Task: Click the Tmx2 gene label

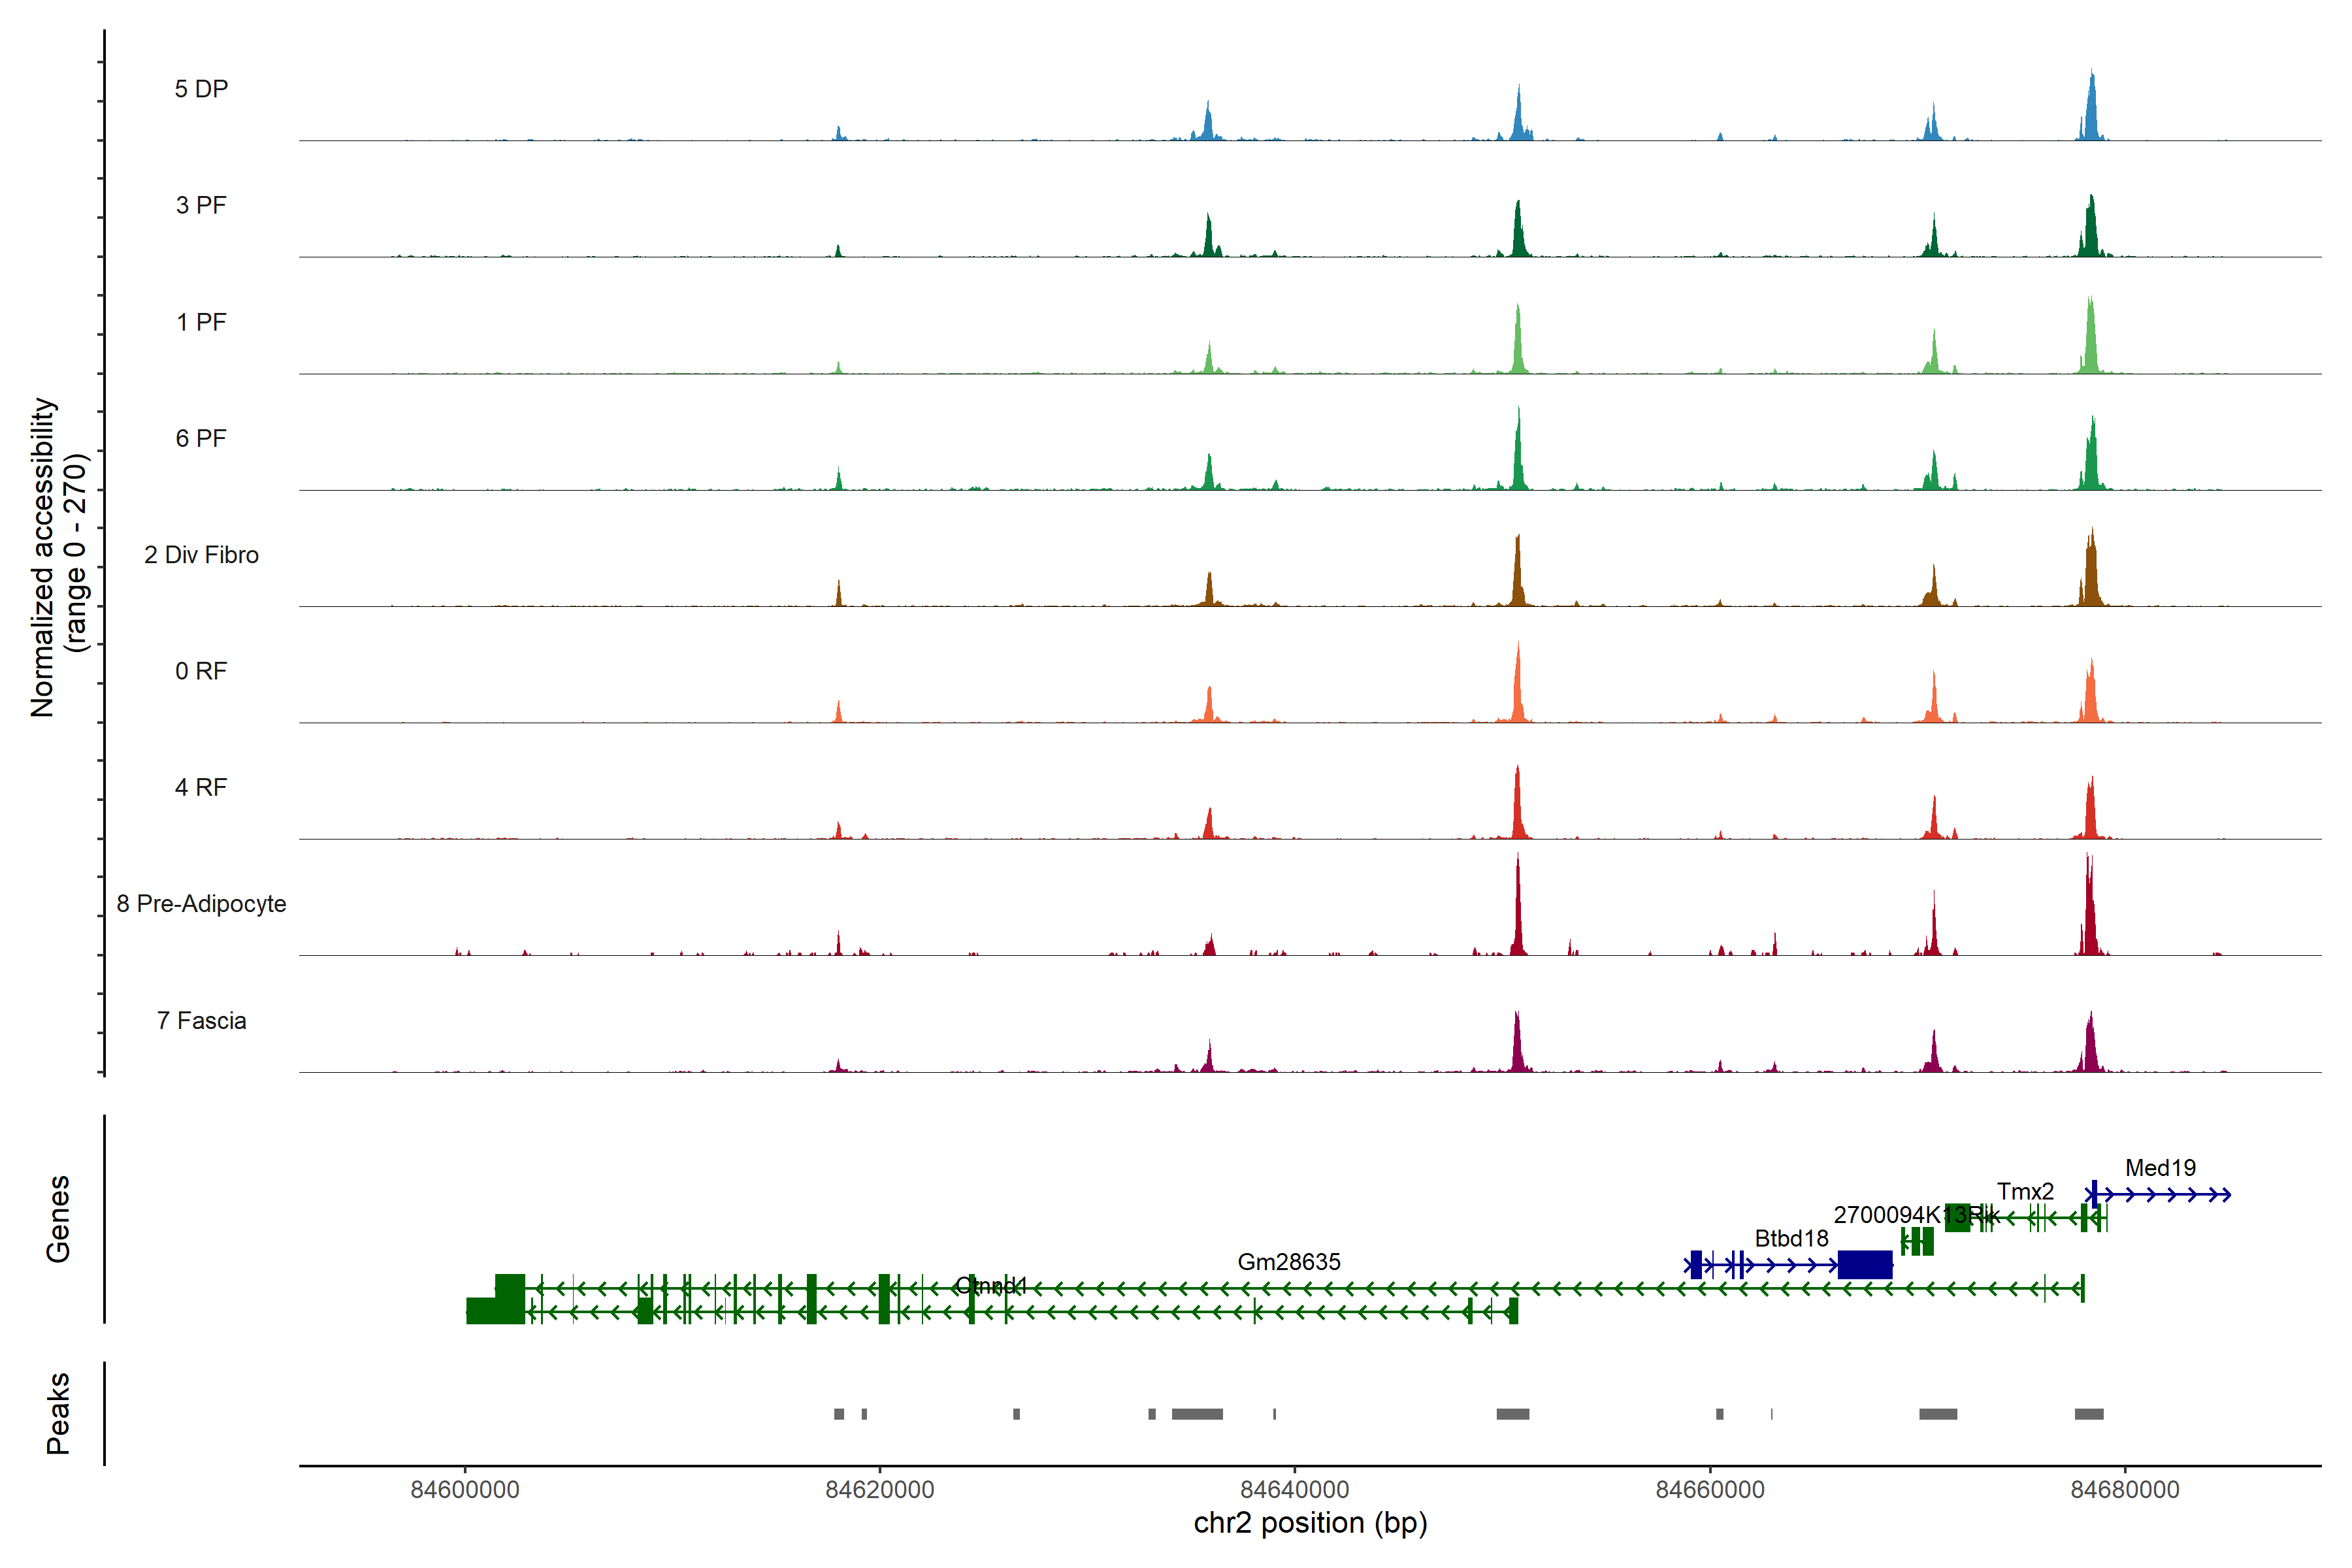Action: click(x=2025, y=1191)
